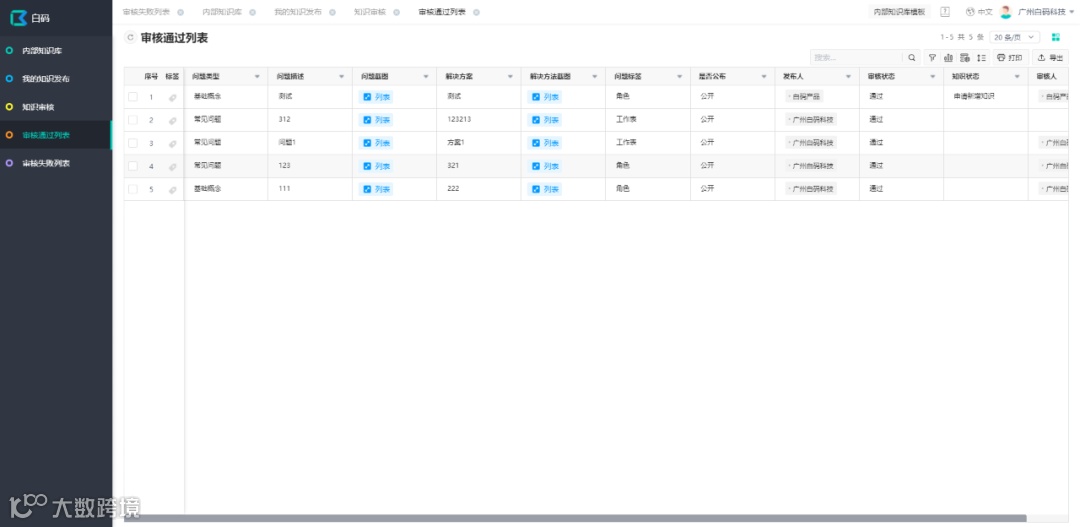Open the 发布人 column dropdown arrow
Screen dimensions: 1080x527
point(849,76)
